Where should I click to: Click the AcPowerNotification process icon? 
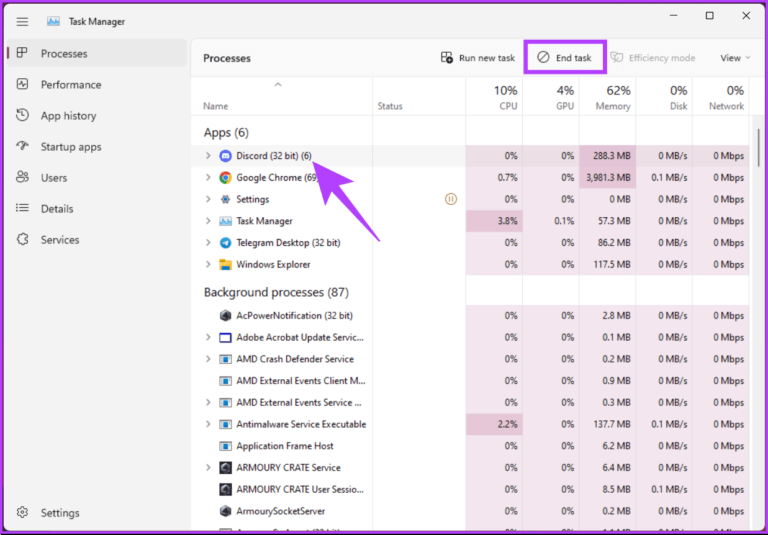click(225, 316)
